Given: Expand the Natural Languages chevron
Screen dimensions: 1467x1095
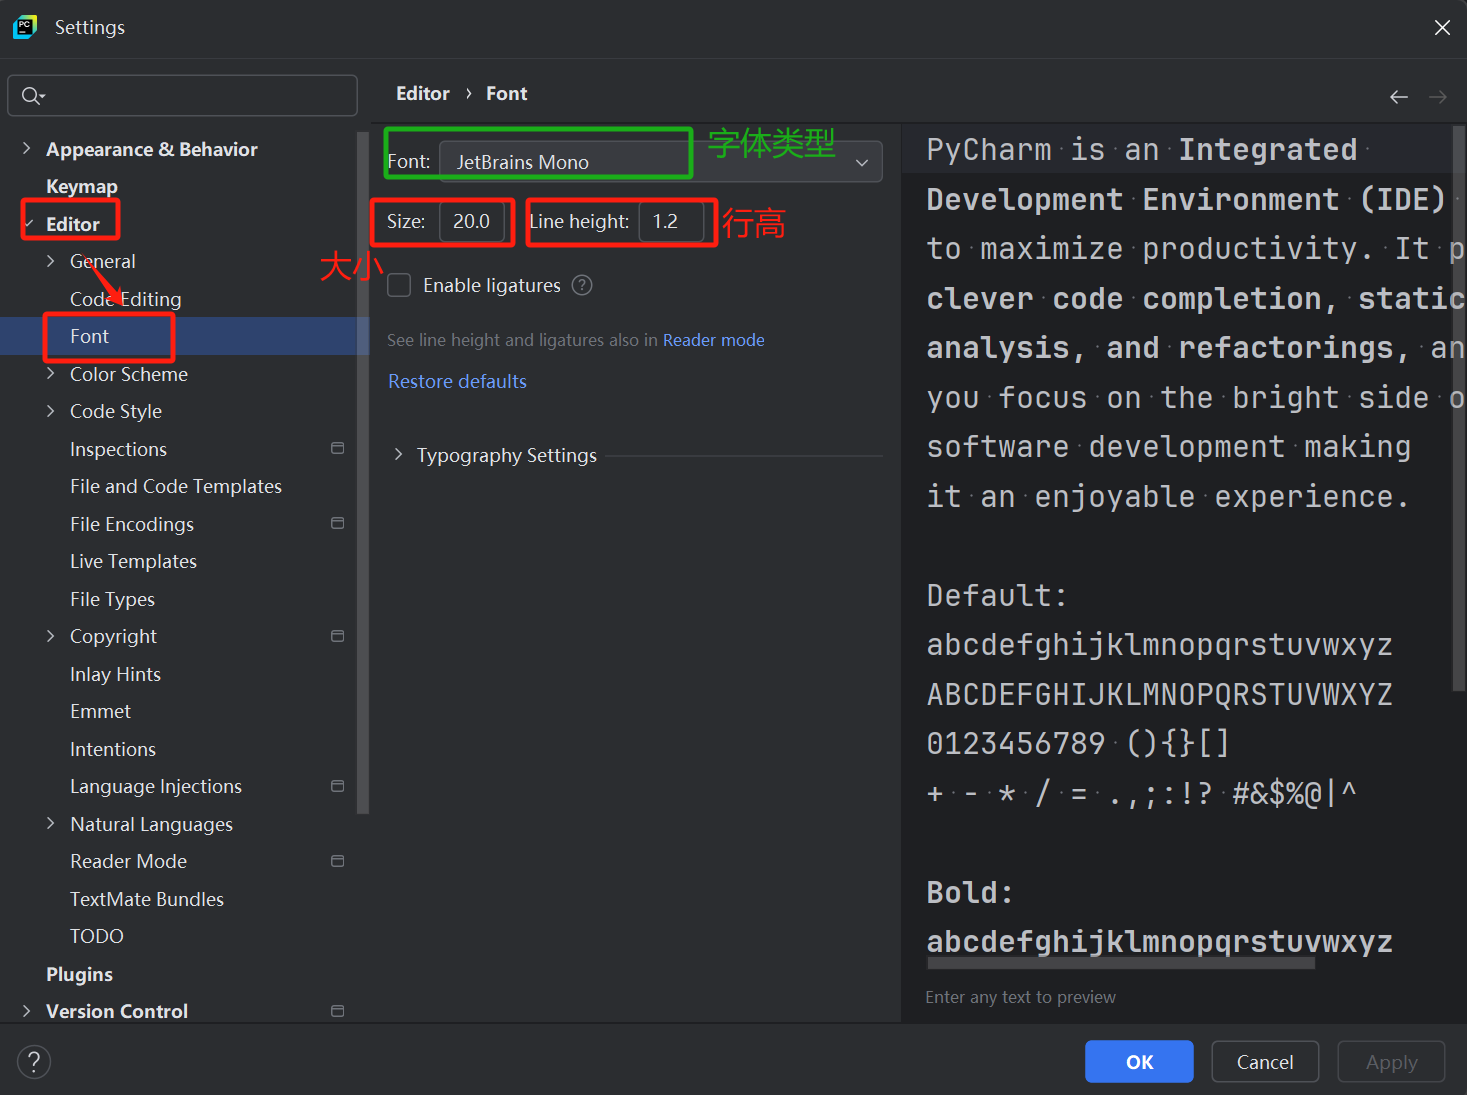Looking at the screenshot, I should tap(51, 824).
